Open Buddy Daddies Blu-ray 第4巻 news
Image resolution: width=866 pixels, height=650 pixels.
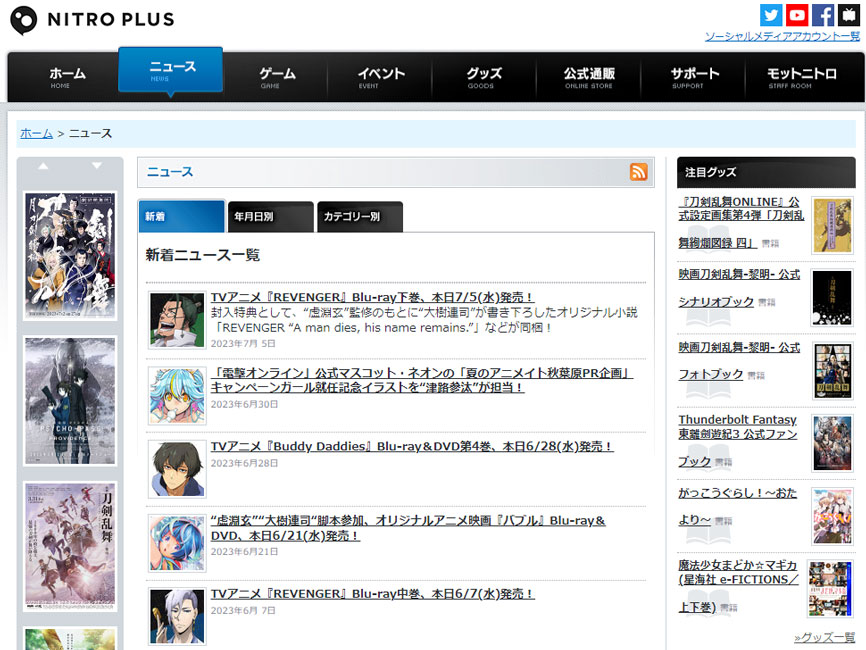pos(412,446)
